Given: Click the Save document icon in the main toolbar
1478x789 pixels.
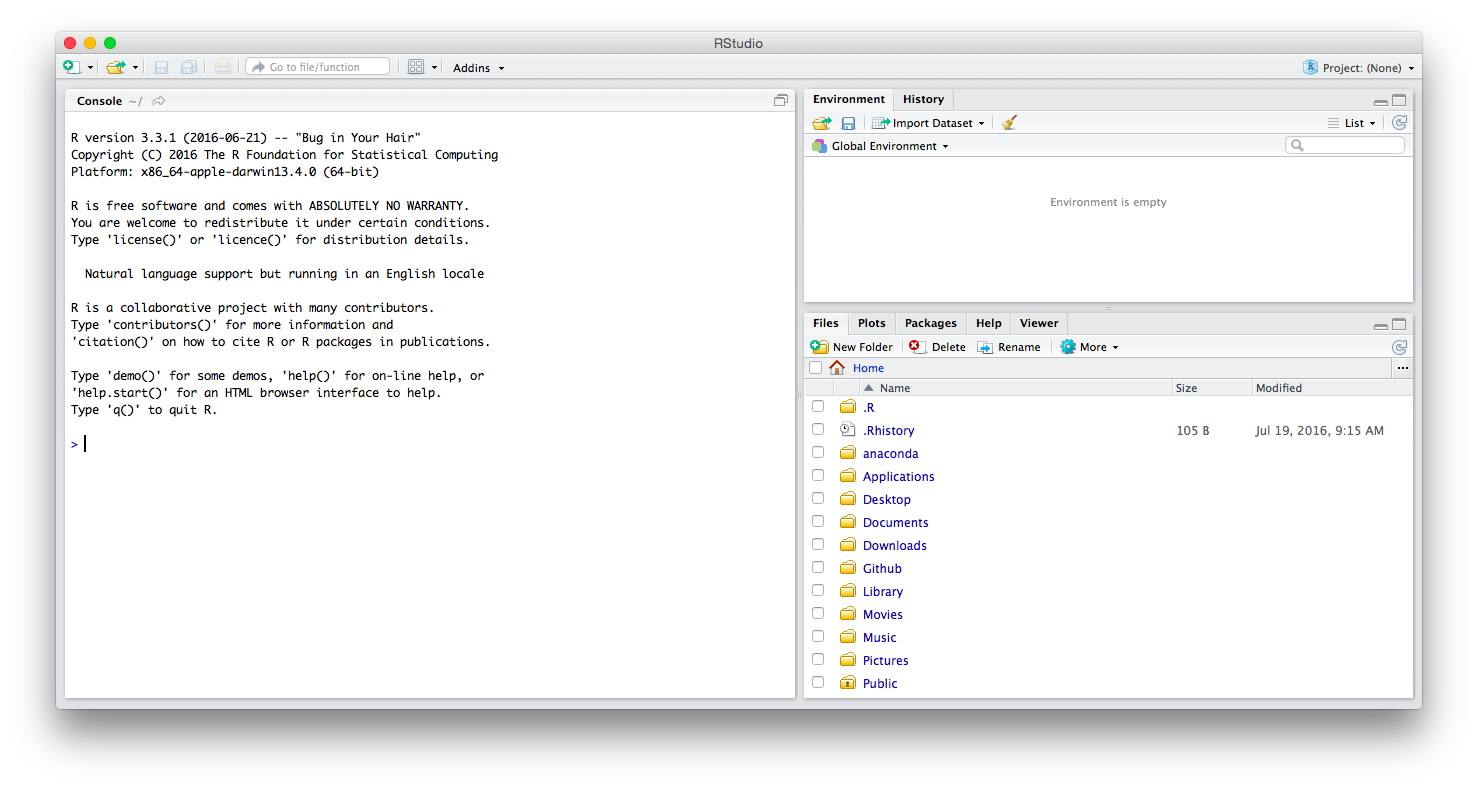Looking at the screenshot, I should 161,67.
